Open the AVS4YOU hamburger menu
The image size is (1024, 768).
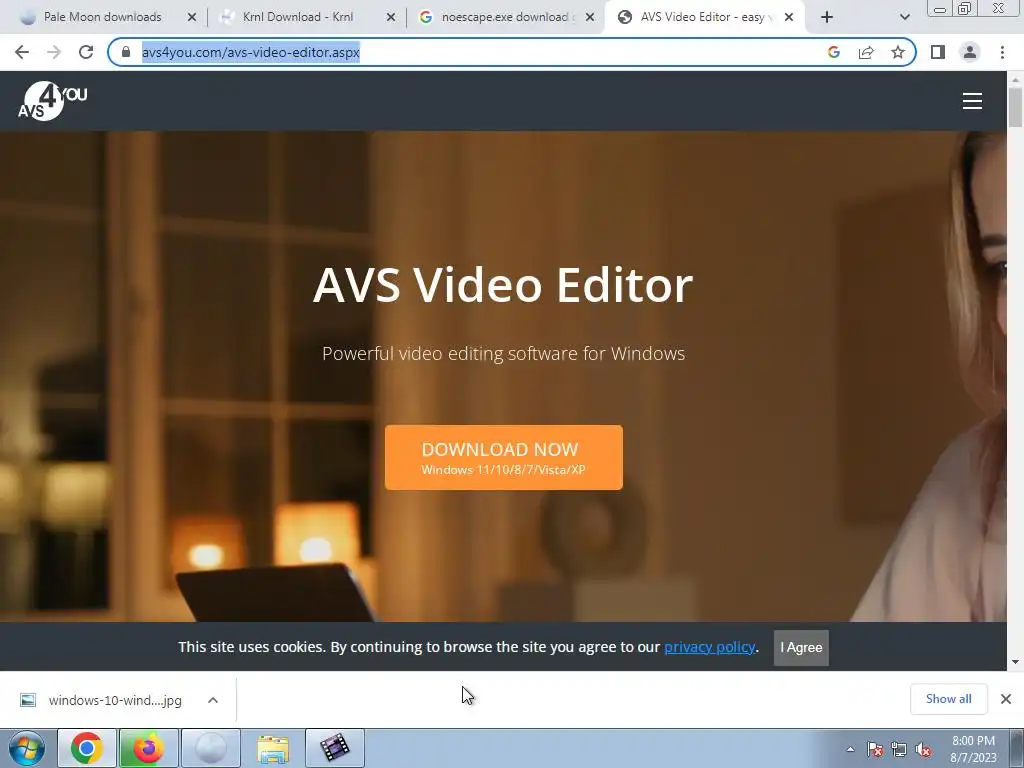(972, 101)
